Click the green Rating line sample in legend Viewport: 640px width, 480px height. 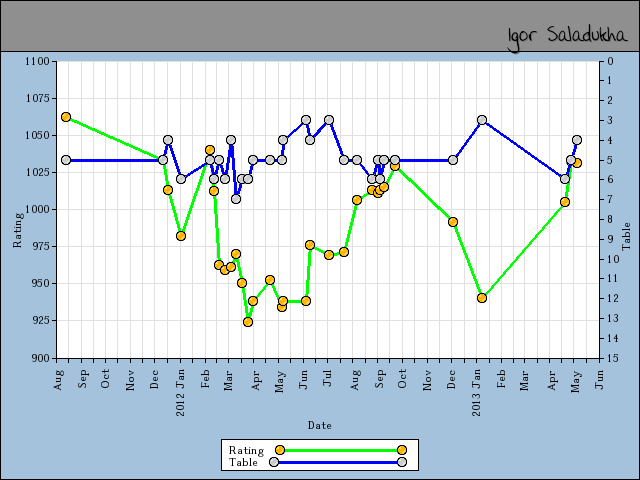(x=340, y=450)
